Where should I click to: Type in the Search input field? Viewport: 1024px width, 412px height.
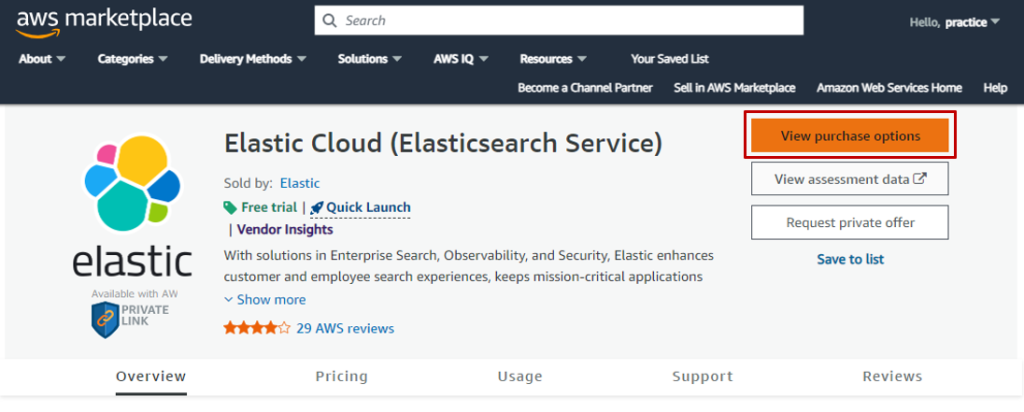[x=570, y=20]
